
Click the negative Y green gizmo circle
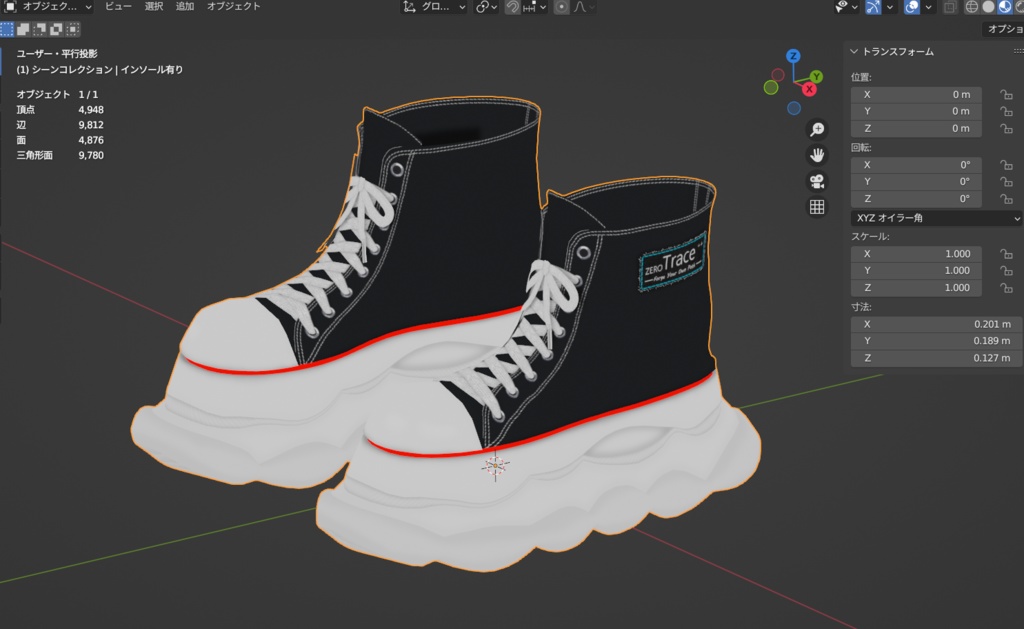[x=771, y=87]
